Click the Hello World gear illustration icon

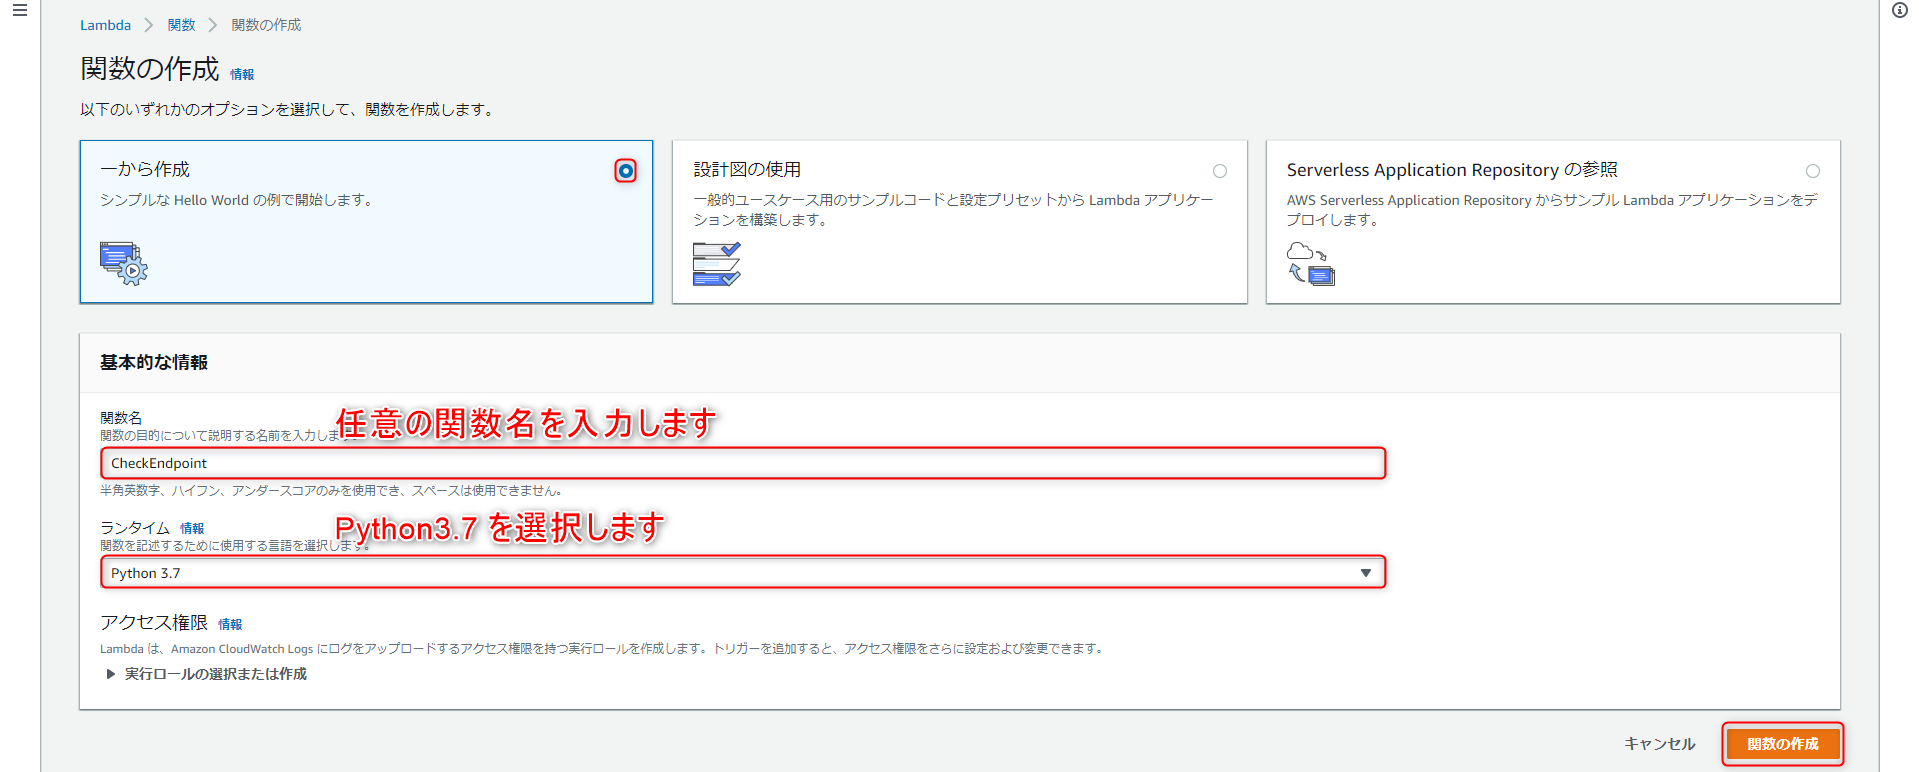tap(123, 263)
